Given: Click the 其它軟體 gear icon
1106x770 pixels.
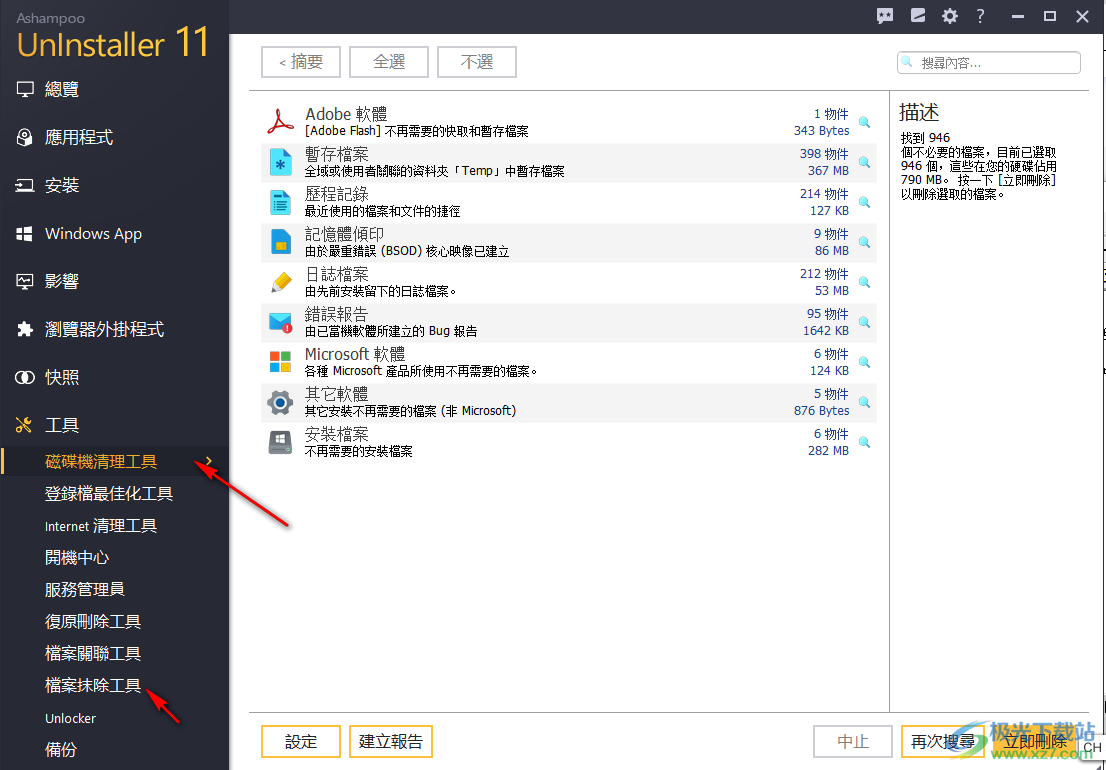Looking at the screenshot, I should pos(280,403).
